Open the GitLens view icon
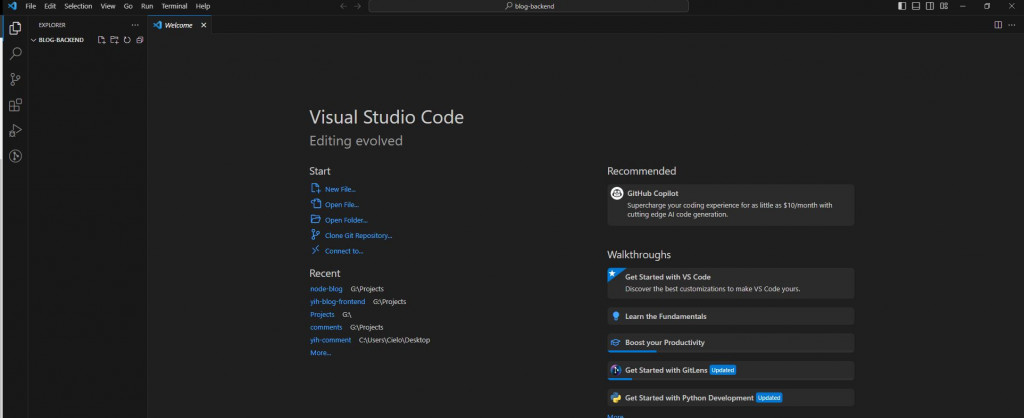This screenshot has width=1024, height=418. pos(15,156)
